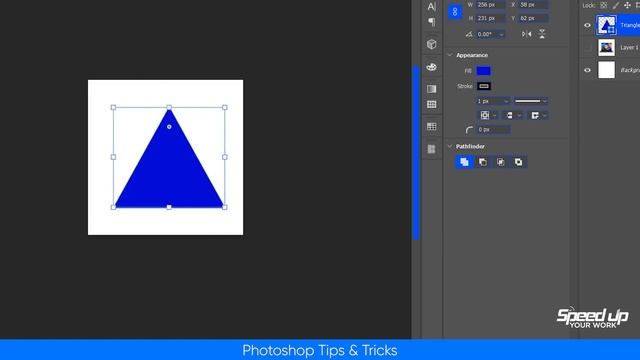640x360 pixels.
Task: Lock transparent pixels in Layers panel
Action: point(603,5)
